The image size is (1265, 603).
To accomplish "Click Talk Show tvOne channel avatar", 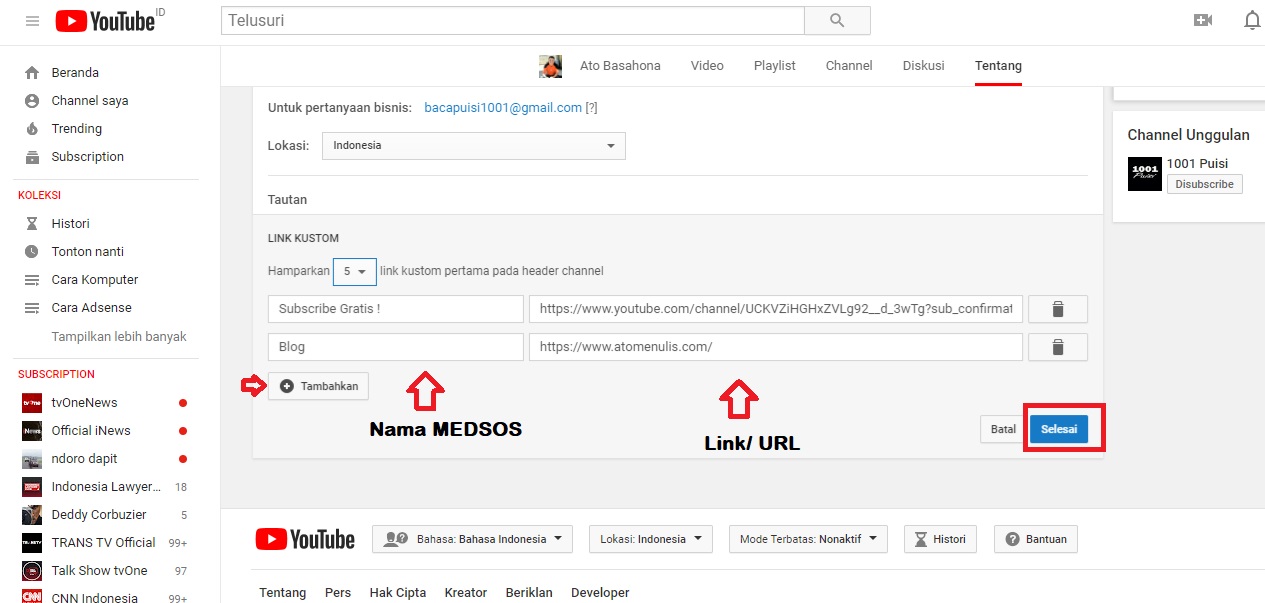I will 32,571.
